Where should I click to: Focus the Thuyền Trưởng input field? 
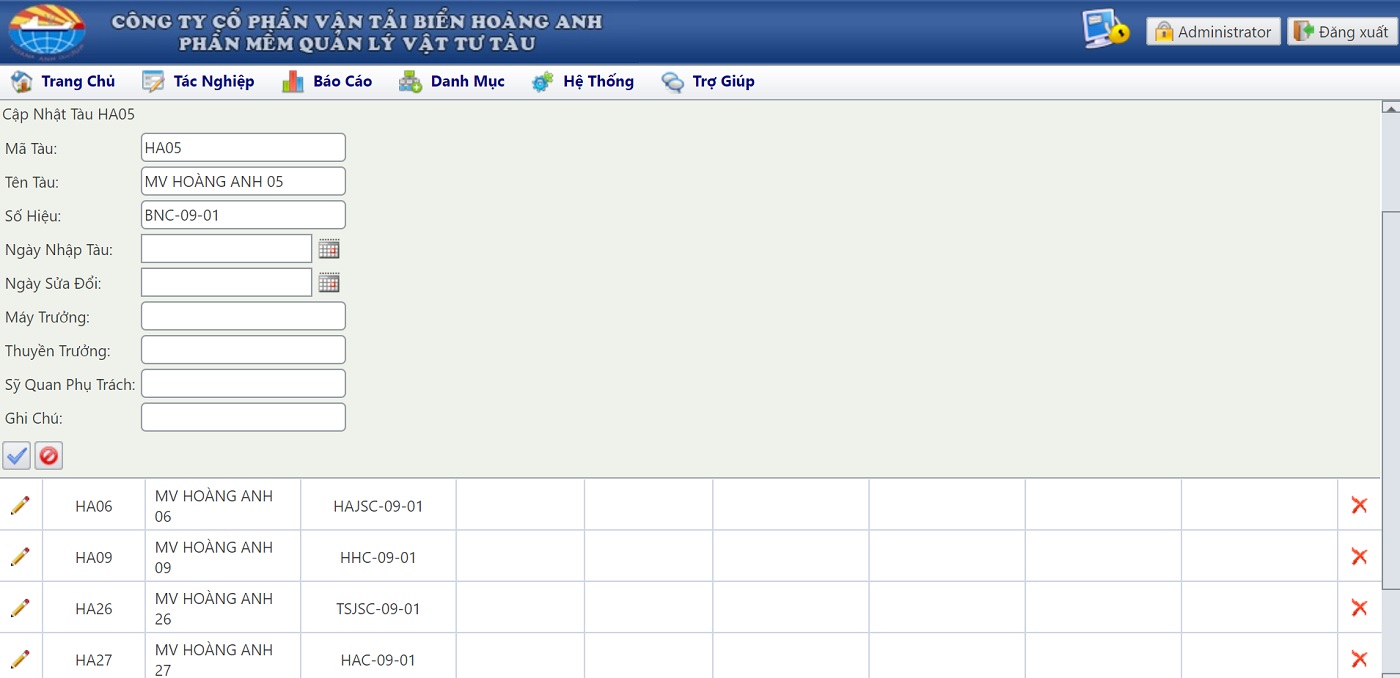(243, 350)
